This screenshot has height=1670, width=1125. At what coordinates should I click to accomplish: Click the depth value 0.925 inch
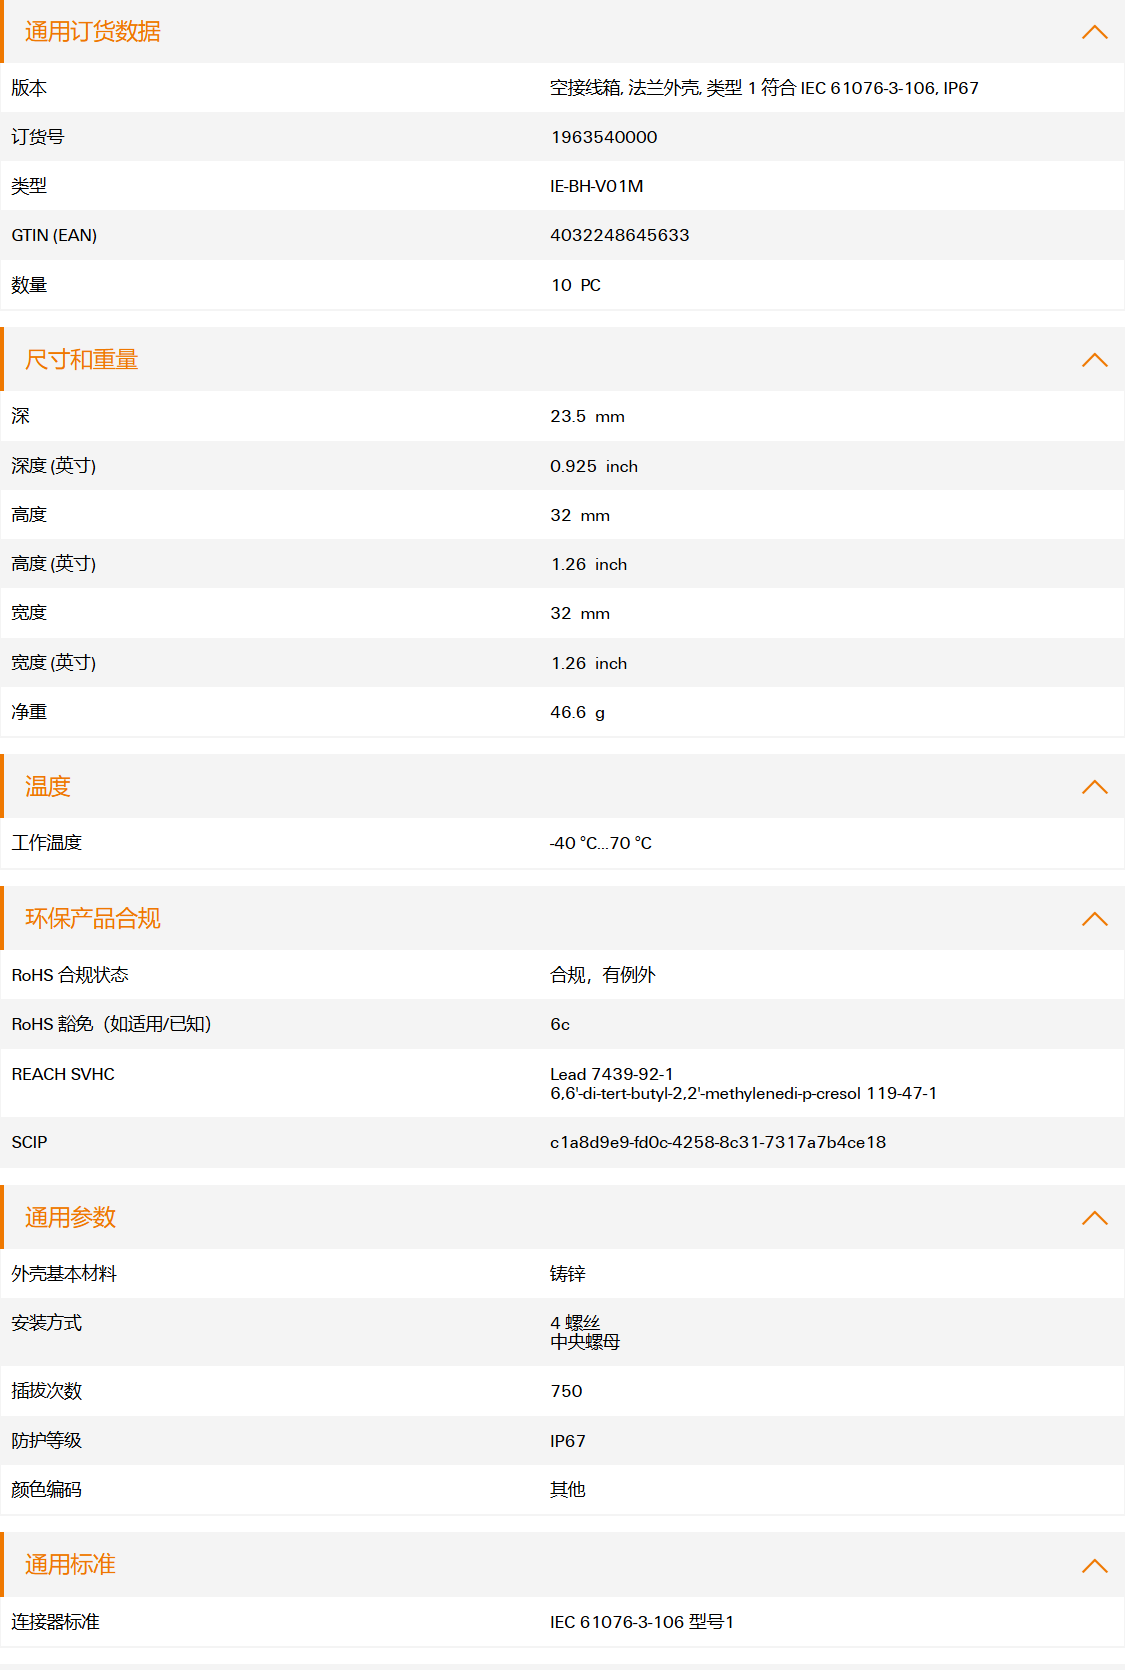point(594,466)
